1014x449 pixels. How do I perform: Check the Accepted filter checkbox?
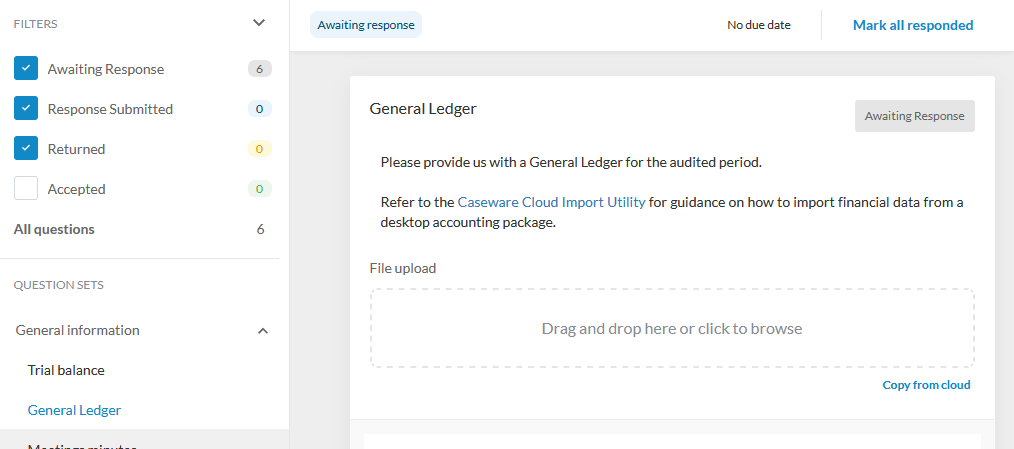point(26,188)
